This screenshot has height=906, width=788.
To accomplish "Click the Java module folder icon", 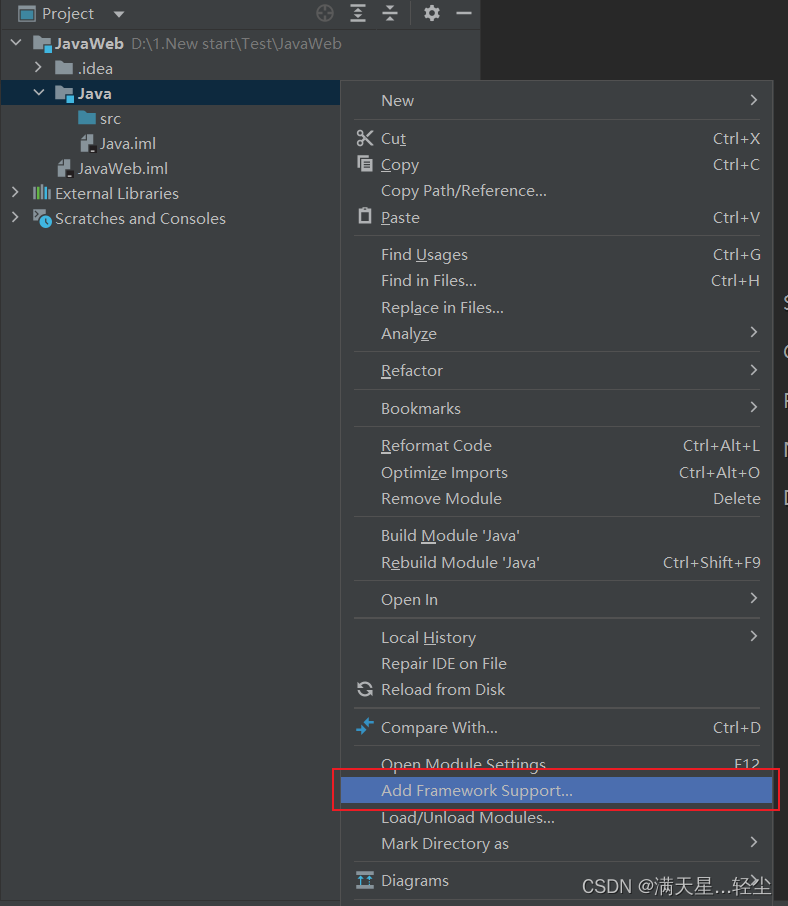I will [x=64, y=93].
